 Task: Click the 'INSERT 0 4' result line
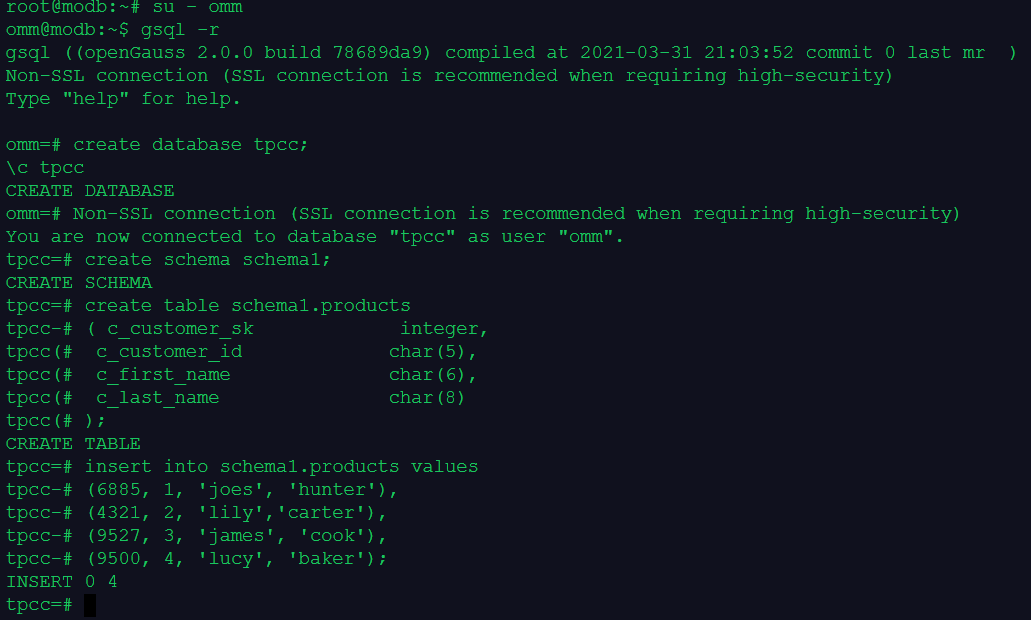(62, 582)
